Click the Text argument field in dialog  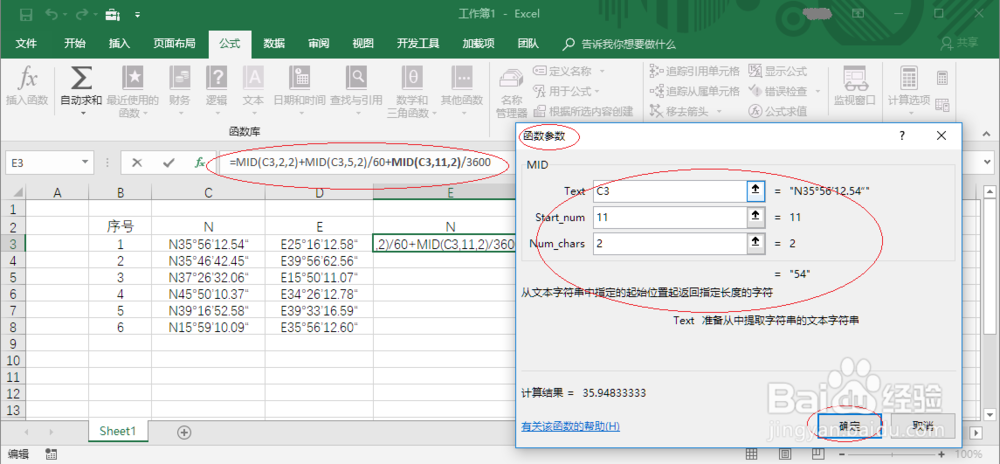pos(670,191)
